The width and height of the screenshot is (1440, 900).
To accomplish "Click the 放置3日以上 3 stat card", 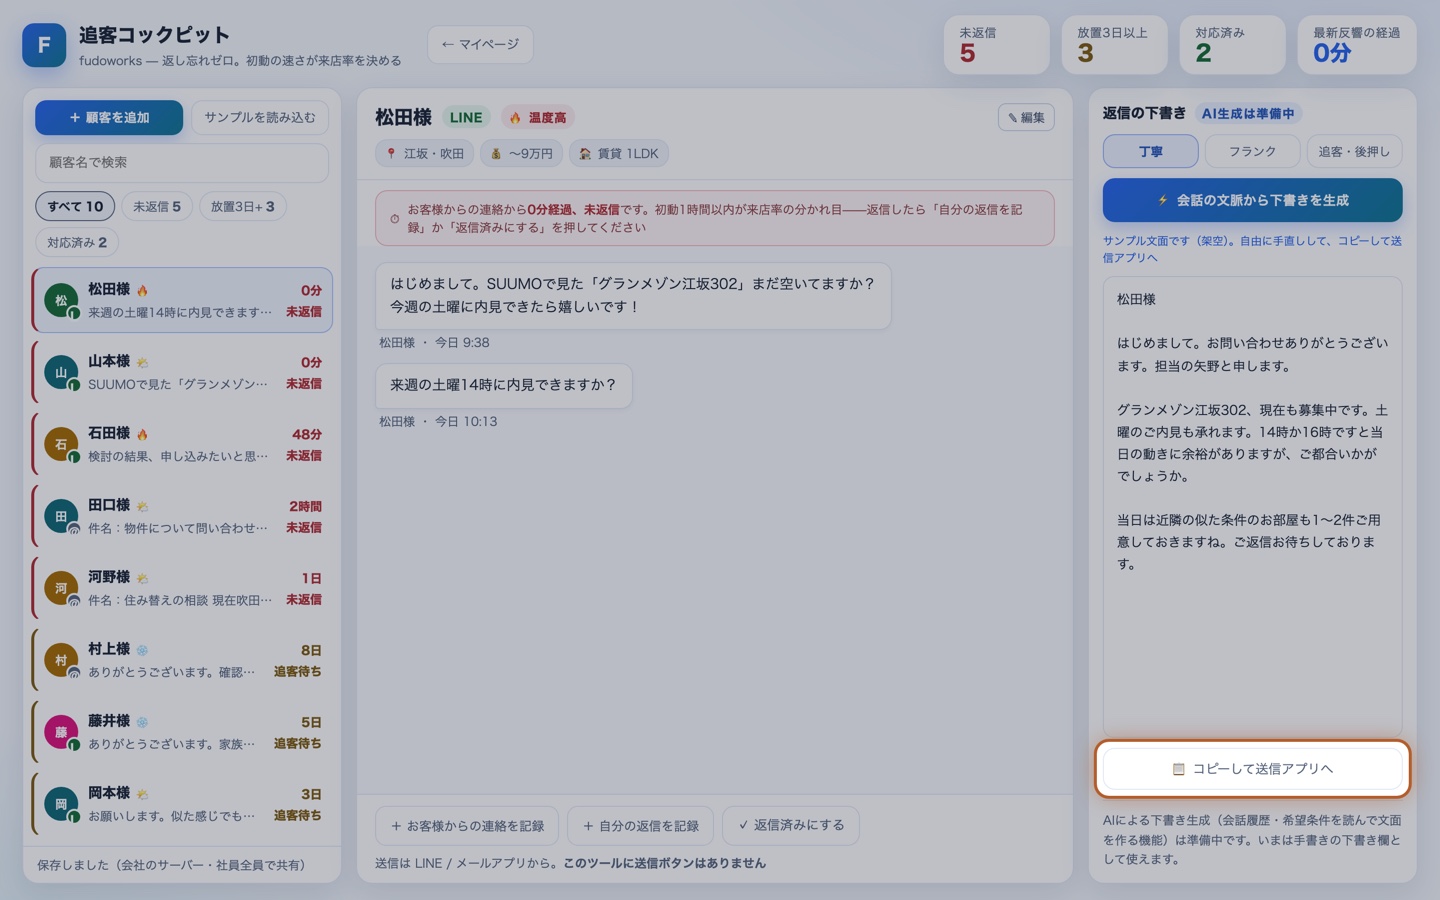I will [x=1114, y=45].
